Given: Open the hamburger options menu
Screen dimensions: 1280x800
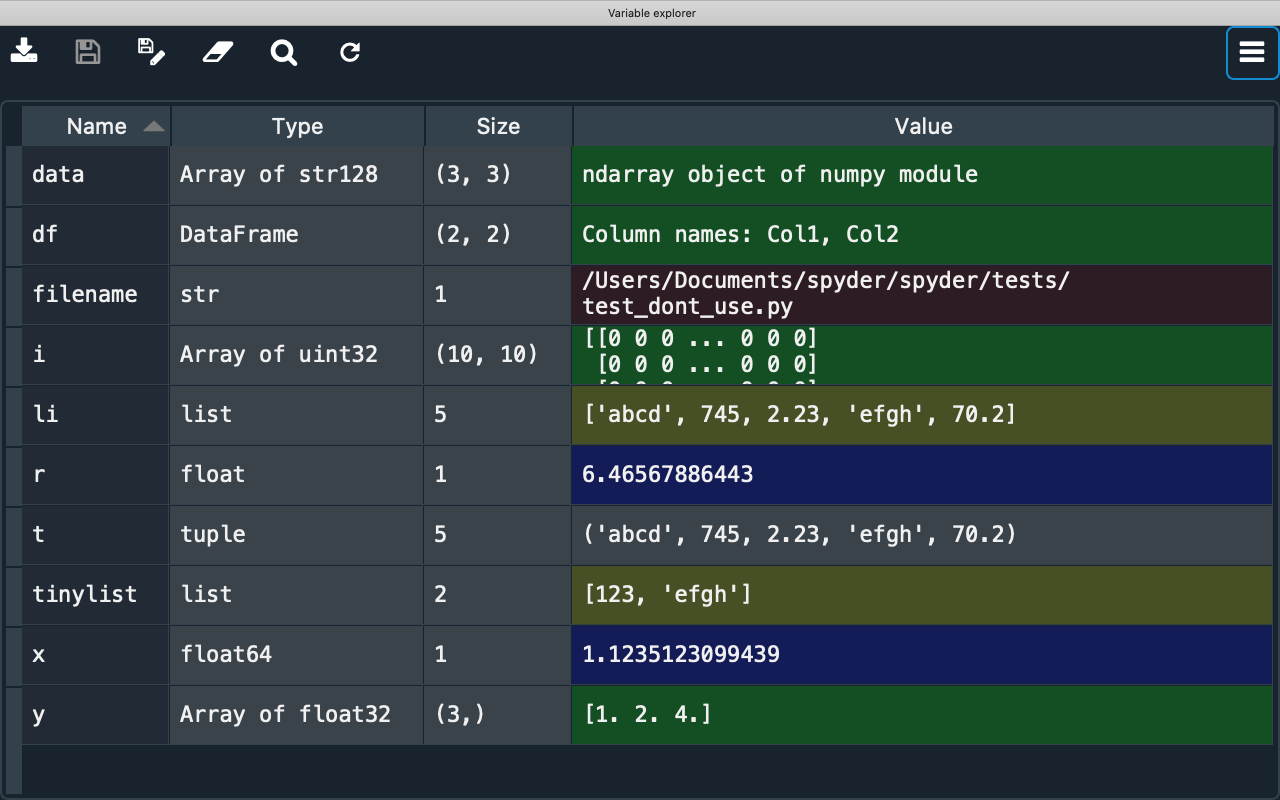Looking at the screenshot, I should pyautogui.click(x=1252, y=52).
